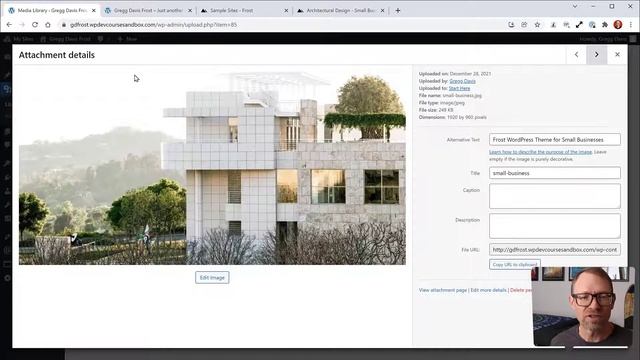This screenshot has height=360, width=640.
Task: Switch to the Gregg Davis Frost tab
Action: coord(147,11)
